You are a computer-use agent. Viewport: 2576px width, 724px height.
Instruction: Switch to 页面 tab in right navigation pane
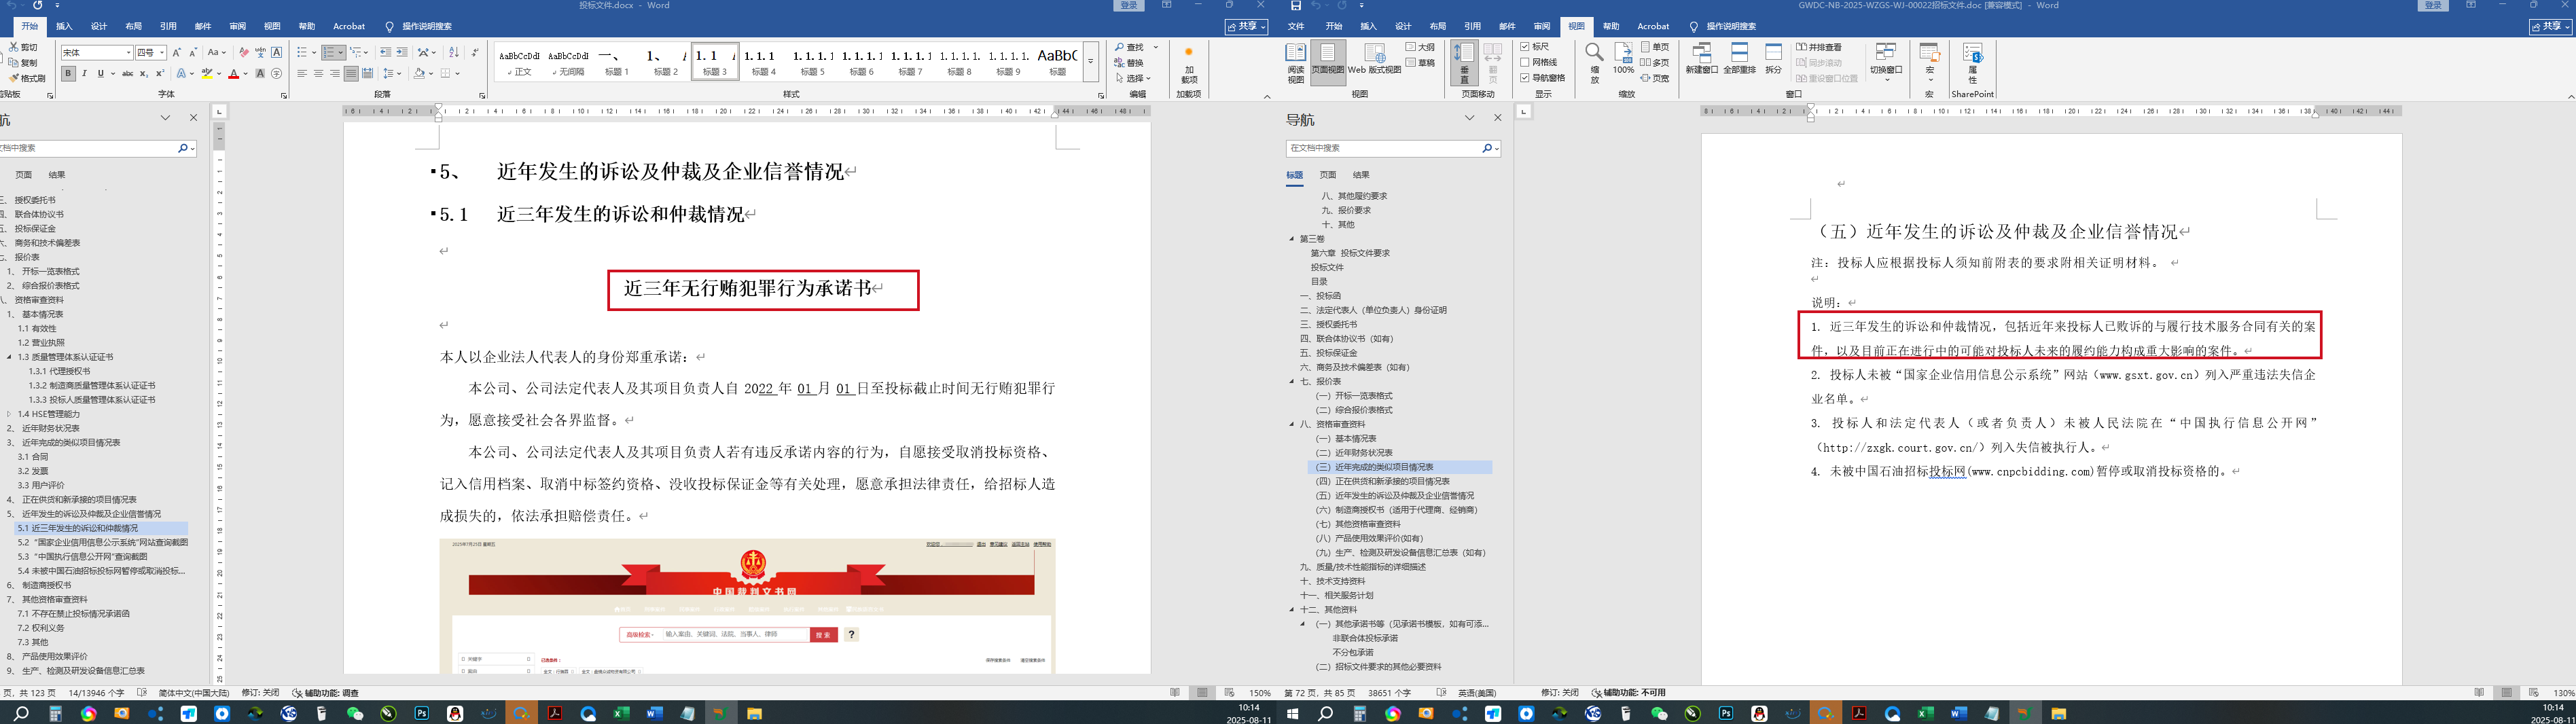click(1327, 175)
